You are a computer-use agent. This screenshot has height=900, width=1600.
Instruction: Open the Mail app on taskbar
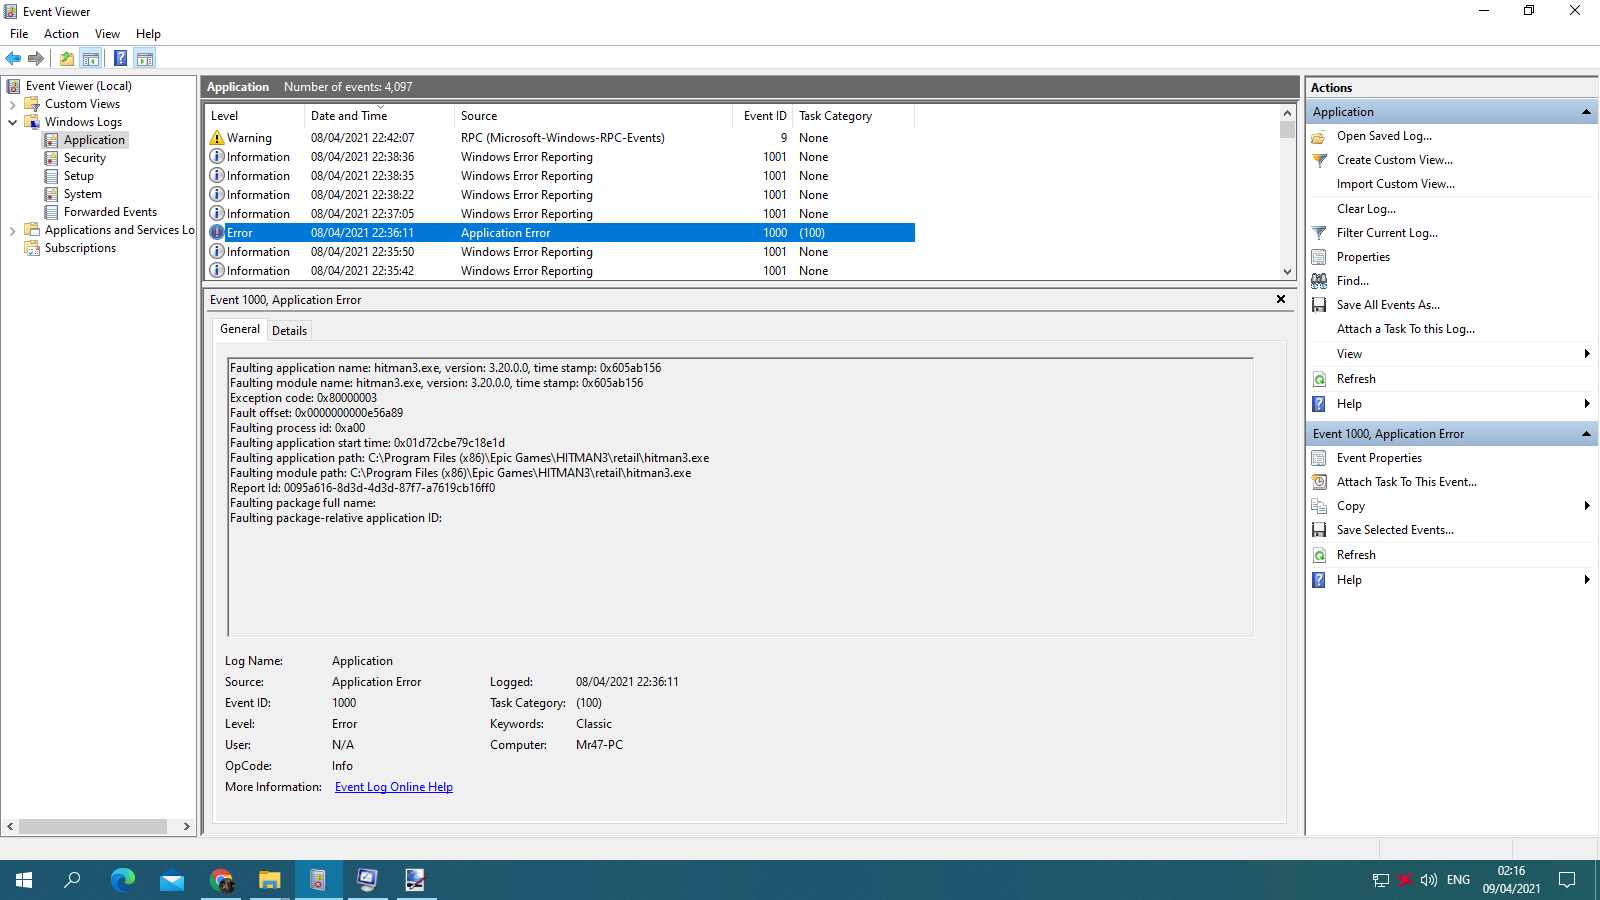point(172,880)
